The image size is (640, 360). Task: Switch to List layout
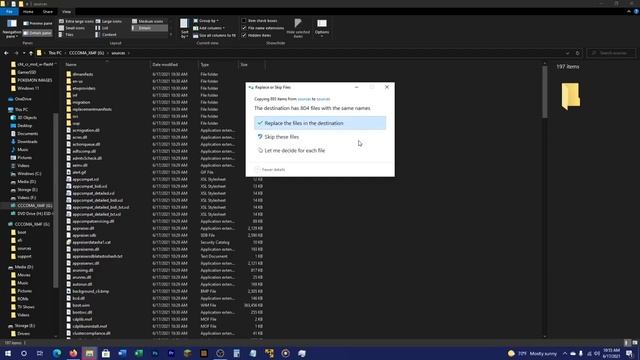coord(102,28)
